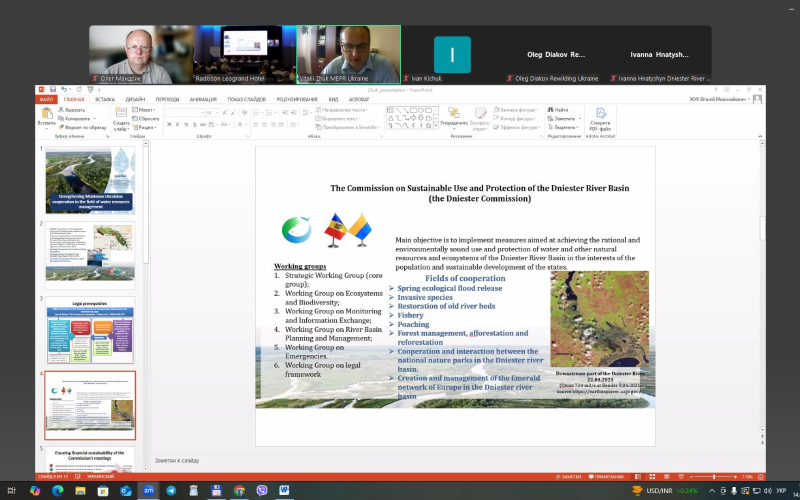The image size is (800, 500).
Task: Click the Reading view icon in status bar
Action: coord(666,477)
